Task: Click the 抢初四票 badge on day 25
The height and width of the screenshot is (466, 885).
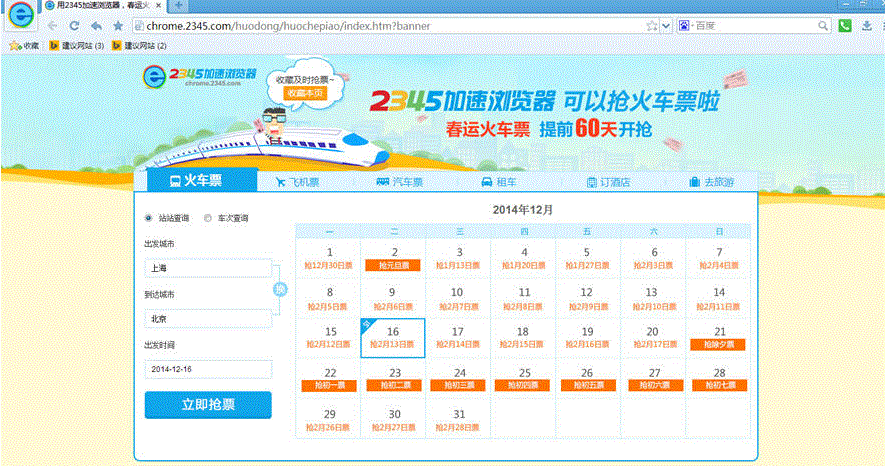Action: [x=523, y=385]
